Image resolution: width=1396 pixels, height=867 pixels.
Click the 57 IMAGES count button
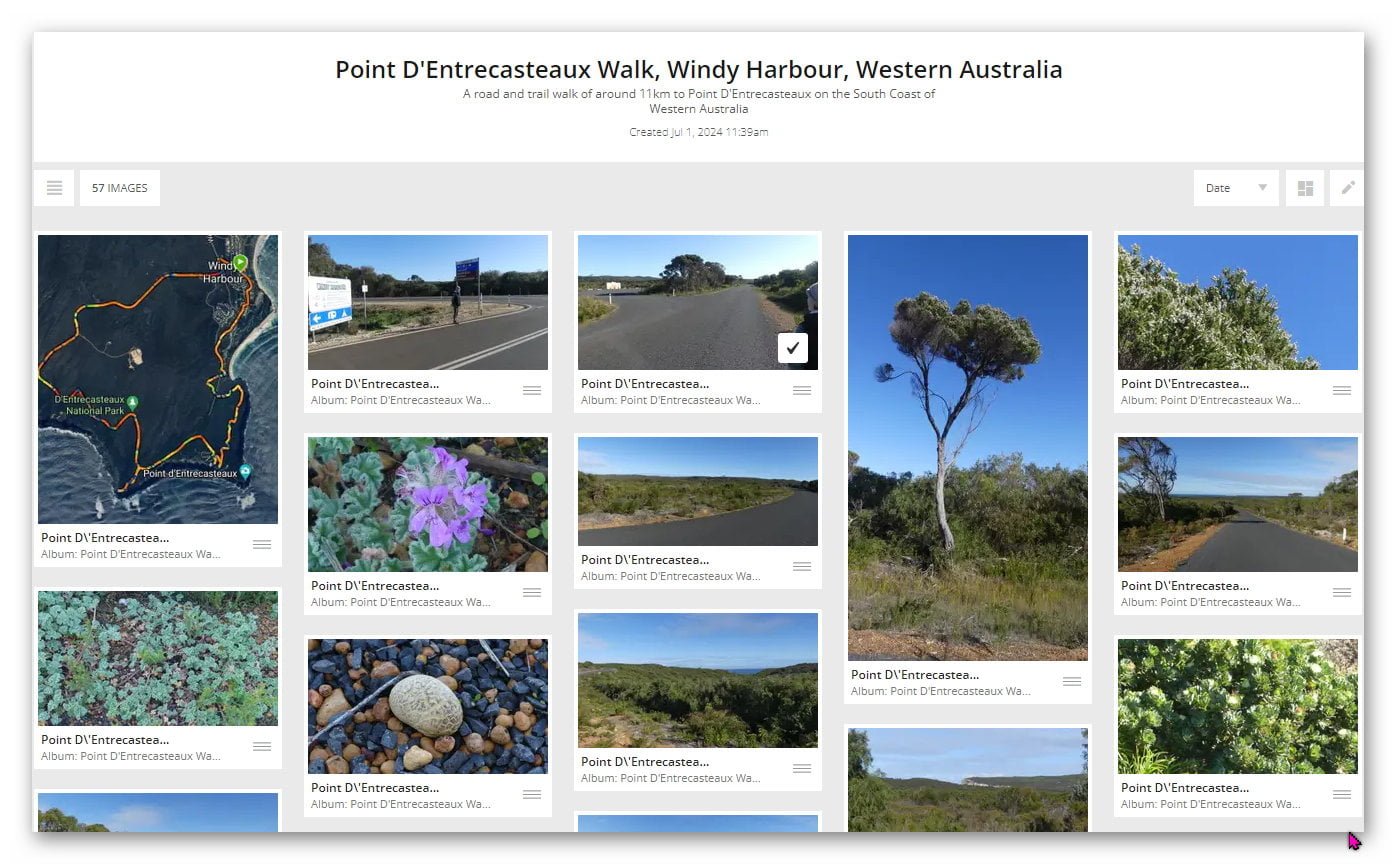coord(120,188)
